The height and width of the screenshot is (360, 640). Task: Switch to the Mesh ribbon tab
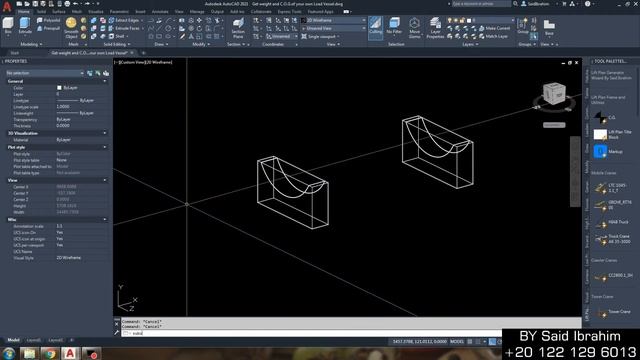click(x=77, y=12)
